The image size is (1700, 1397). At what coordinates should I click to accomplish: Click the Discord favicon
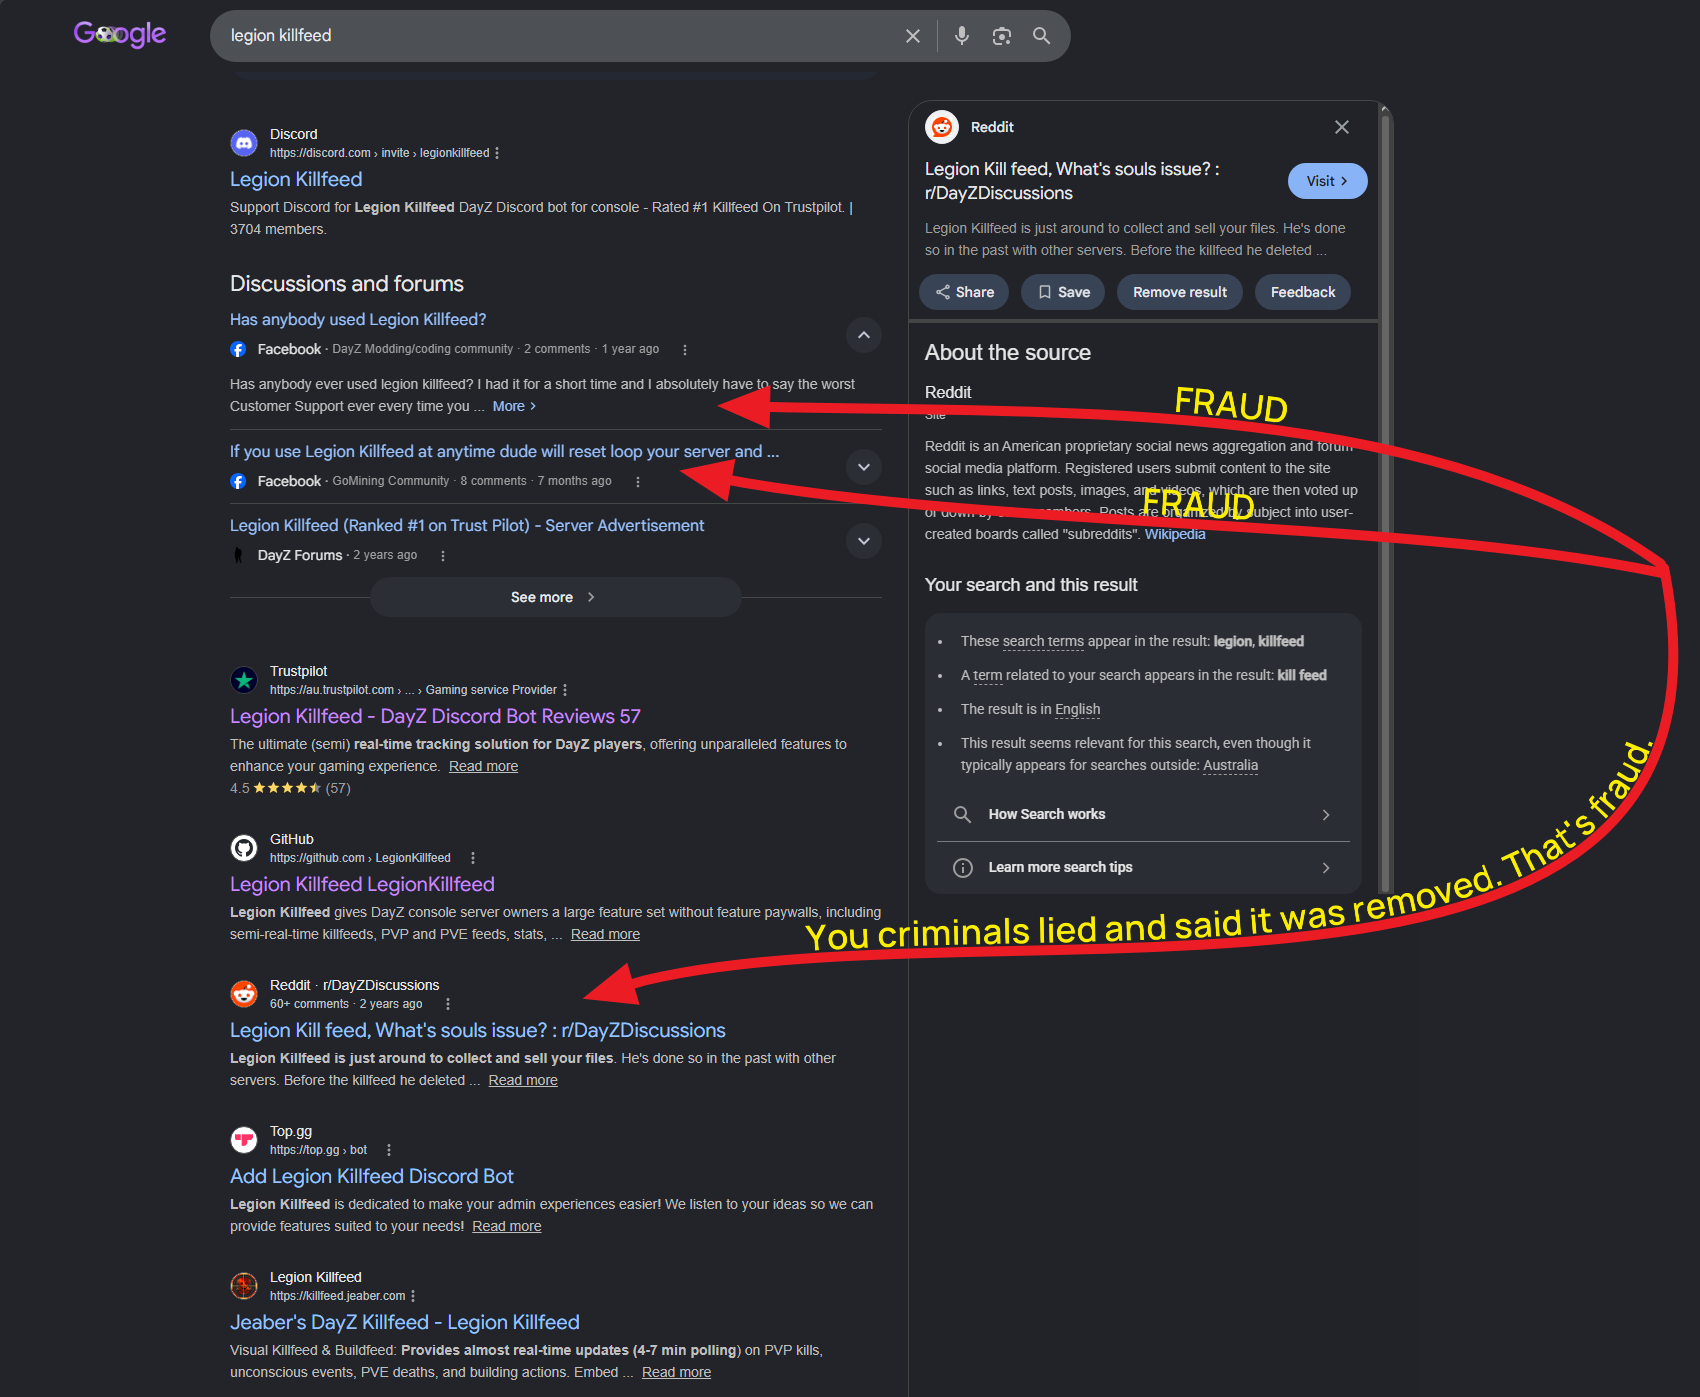coord(244,143)
